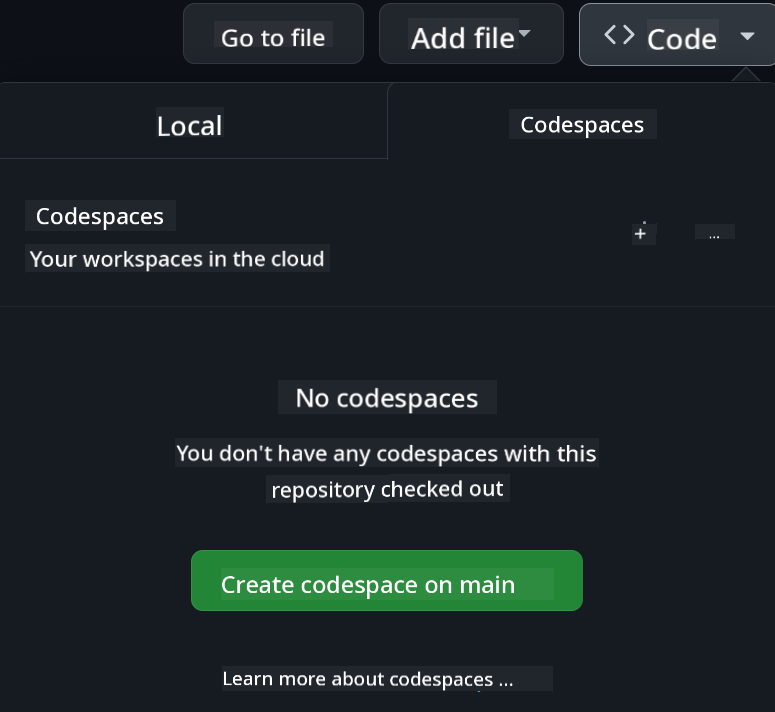This screenshot has width=775, height=712.
Task: Click the 'No codespaces' heading
Action: point(386,398)
